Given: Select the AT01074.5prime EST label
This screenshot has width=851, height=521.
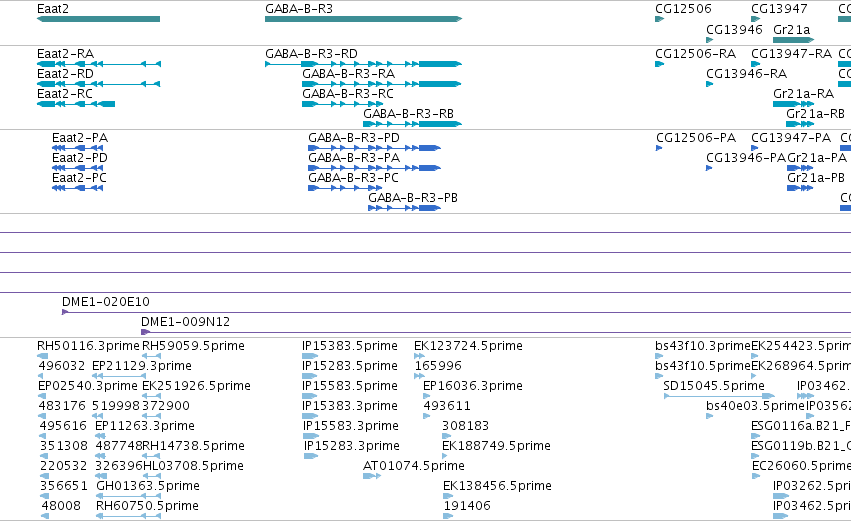Looking at the screenshot, I should pos(414,466).
